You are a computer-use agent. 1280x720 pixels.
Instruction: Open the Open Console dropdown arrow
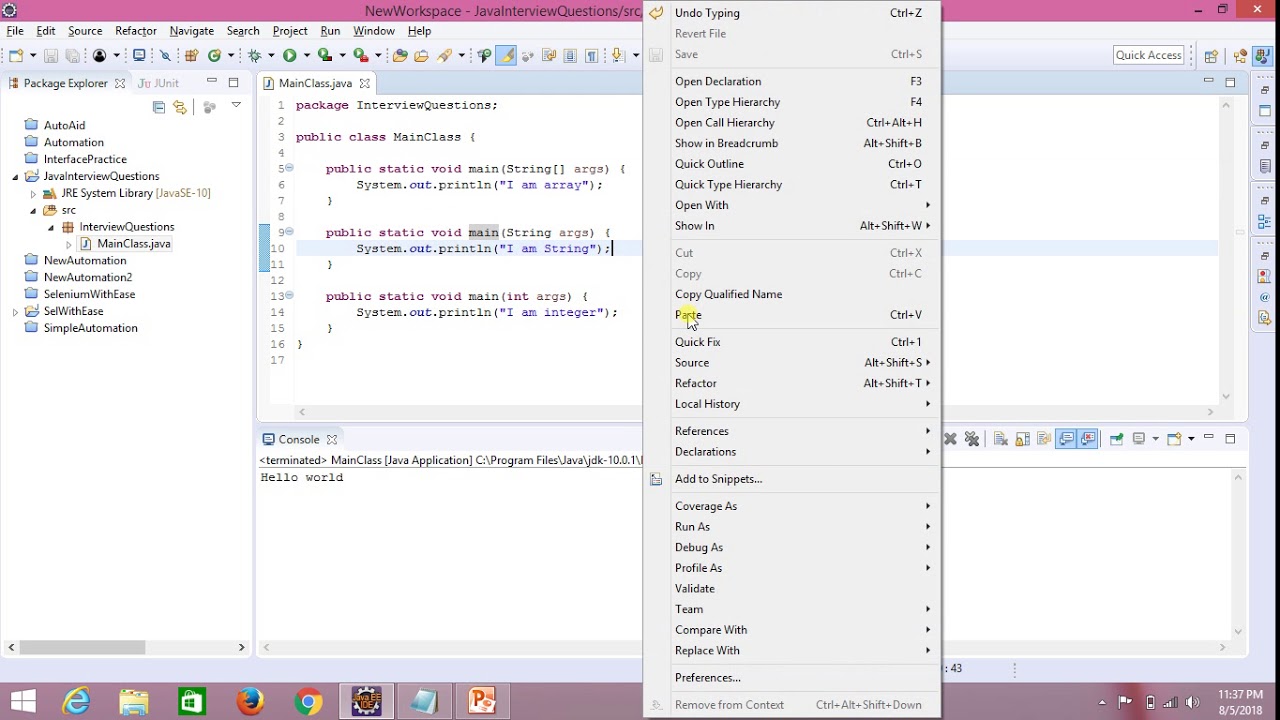coord(1191,439)
